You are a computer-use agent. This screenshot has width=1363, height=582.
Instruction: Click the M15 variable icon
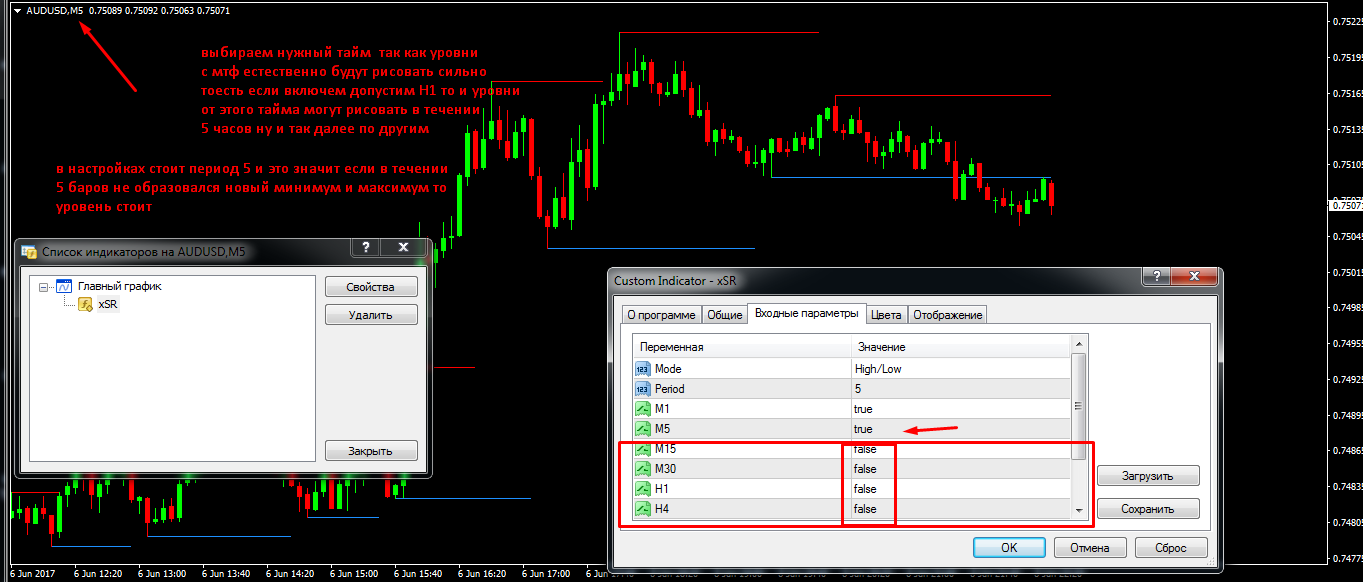642,449
